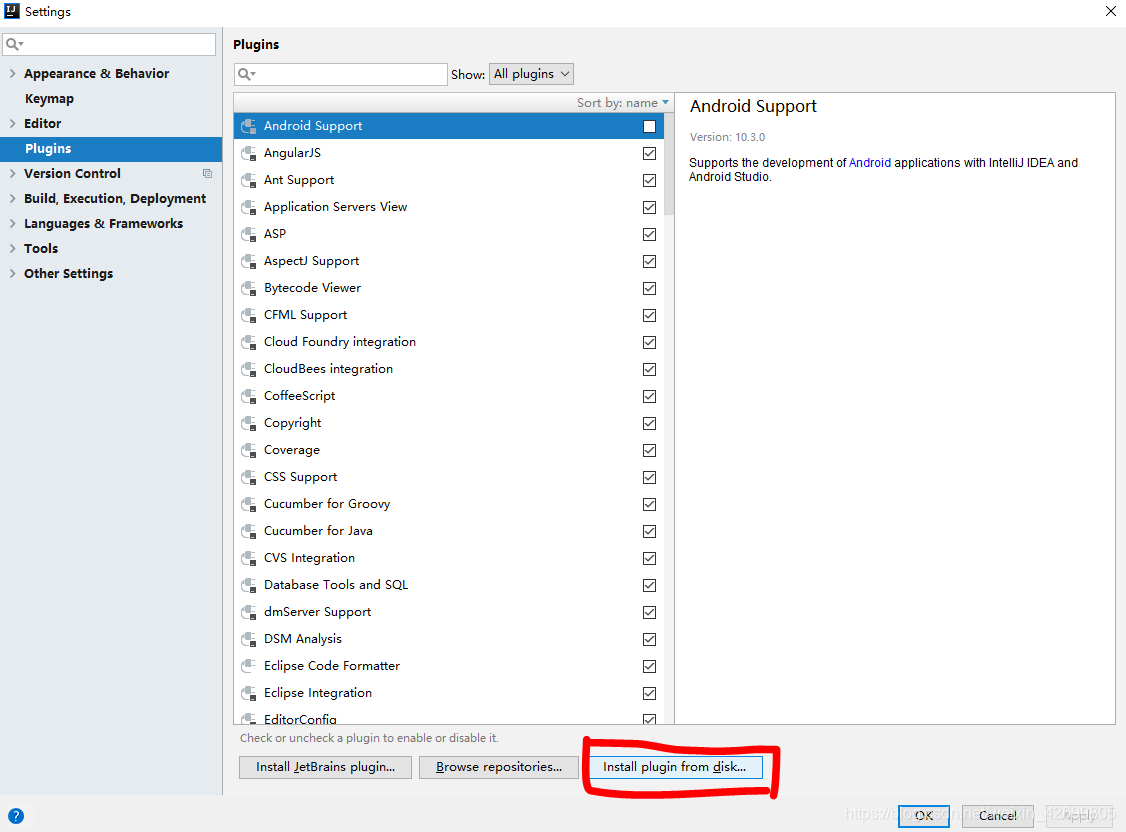Select Plugins in settings sidebar

tap(111, 149)
